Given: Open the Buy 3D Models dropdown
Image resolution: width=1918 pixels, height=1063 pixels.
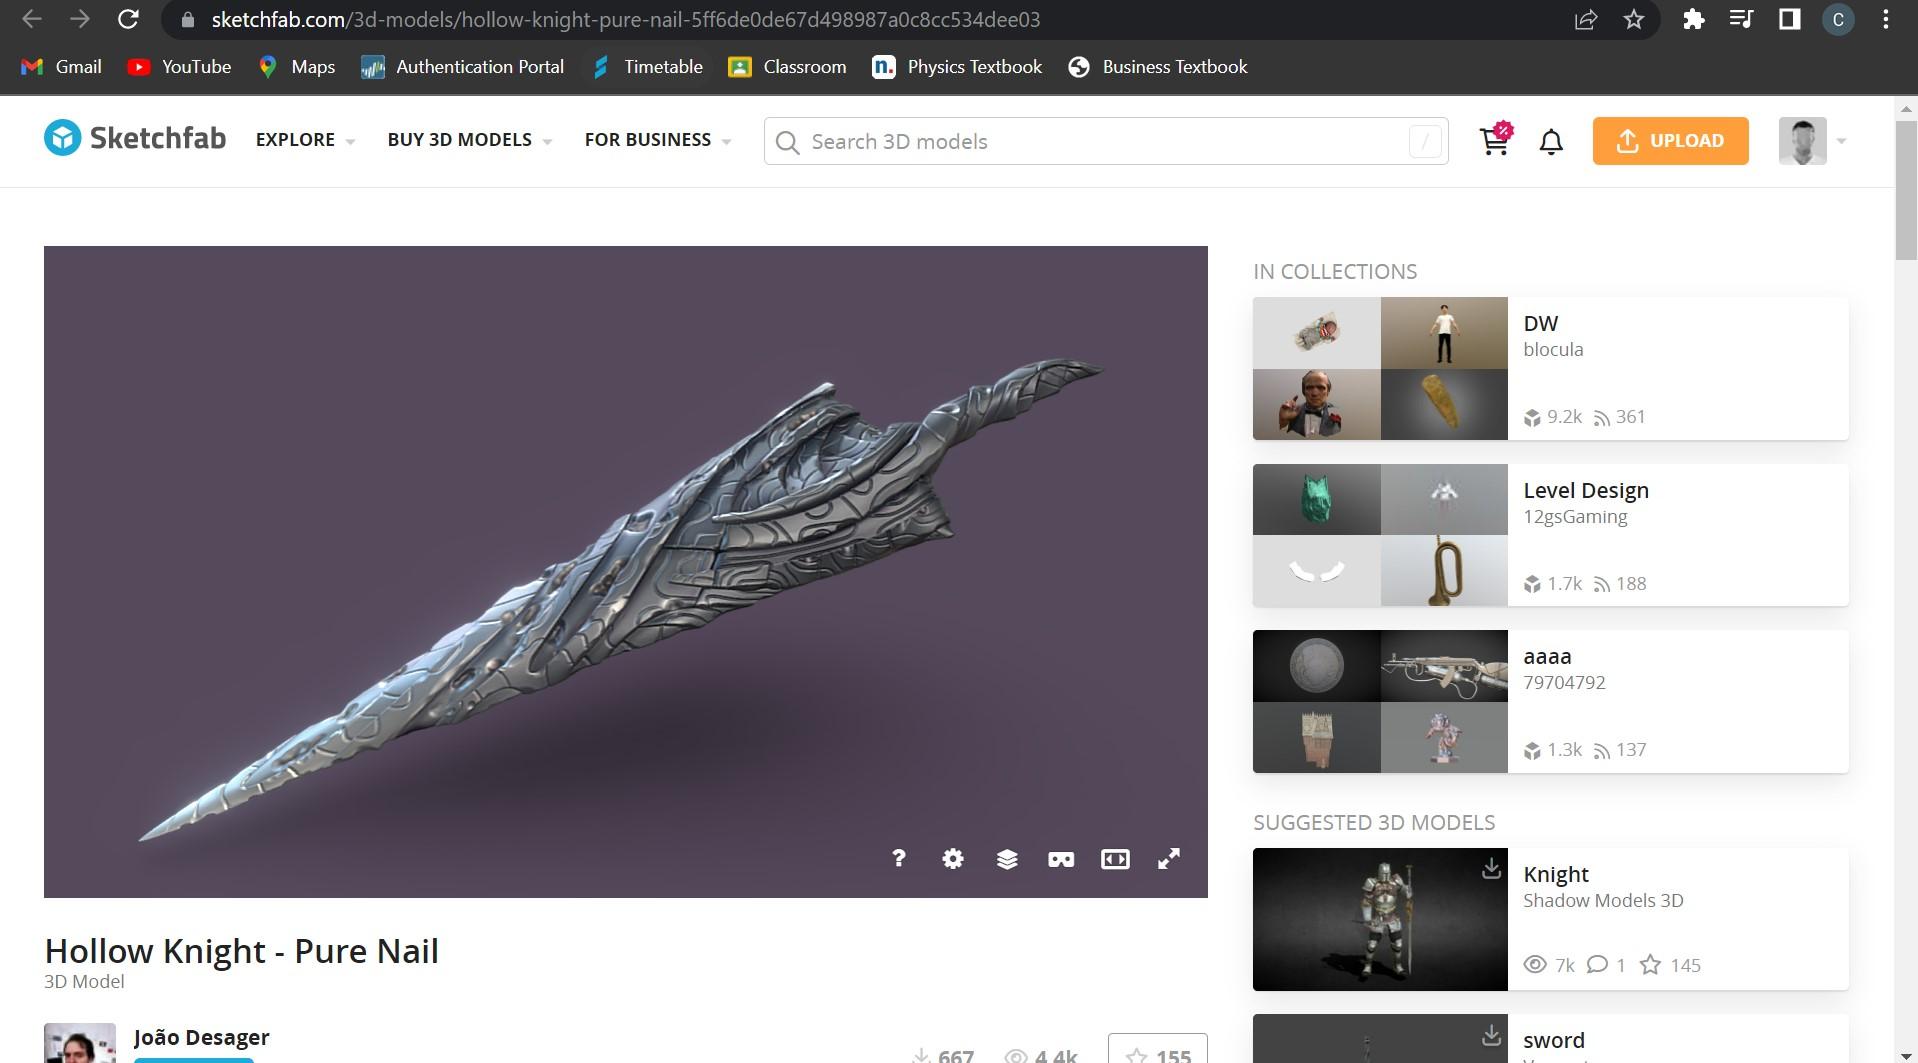Looking at the screenshot, I should (x=468, y=140).
